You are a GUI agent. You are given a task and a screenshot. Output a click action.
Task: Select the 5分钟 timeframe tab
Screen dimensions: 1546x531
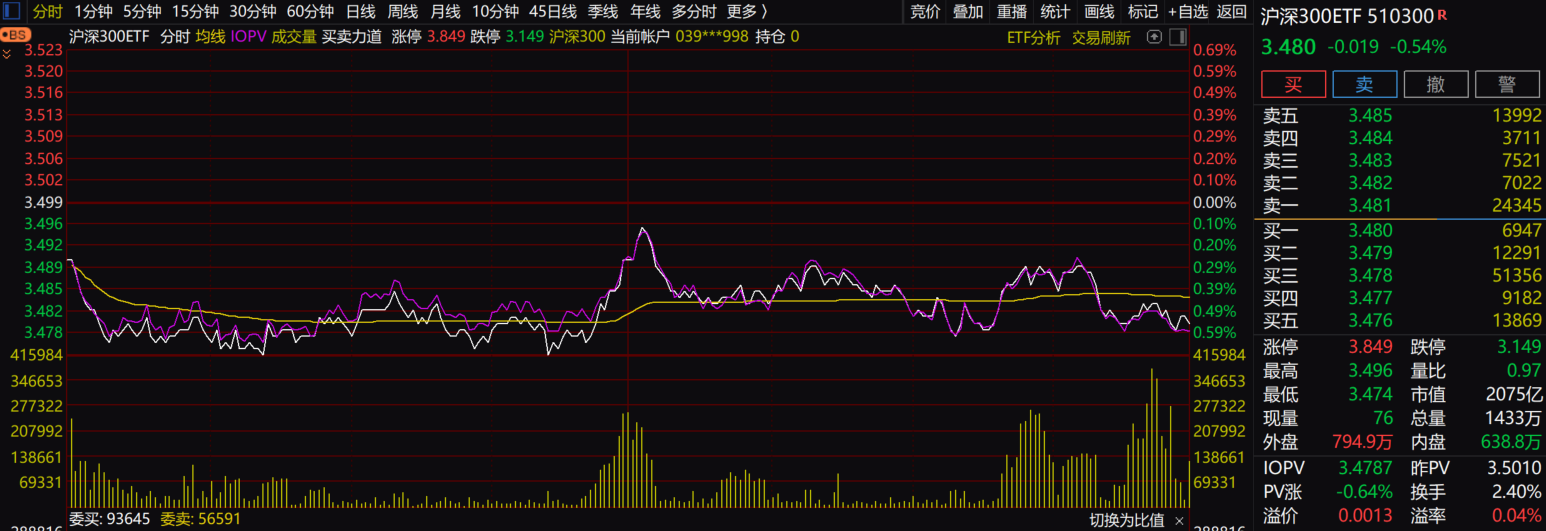click(142, 12)
